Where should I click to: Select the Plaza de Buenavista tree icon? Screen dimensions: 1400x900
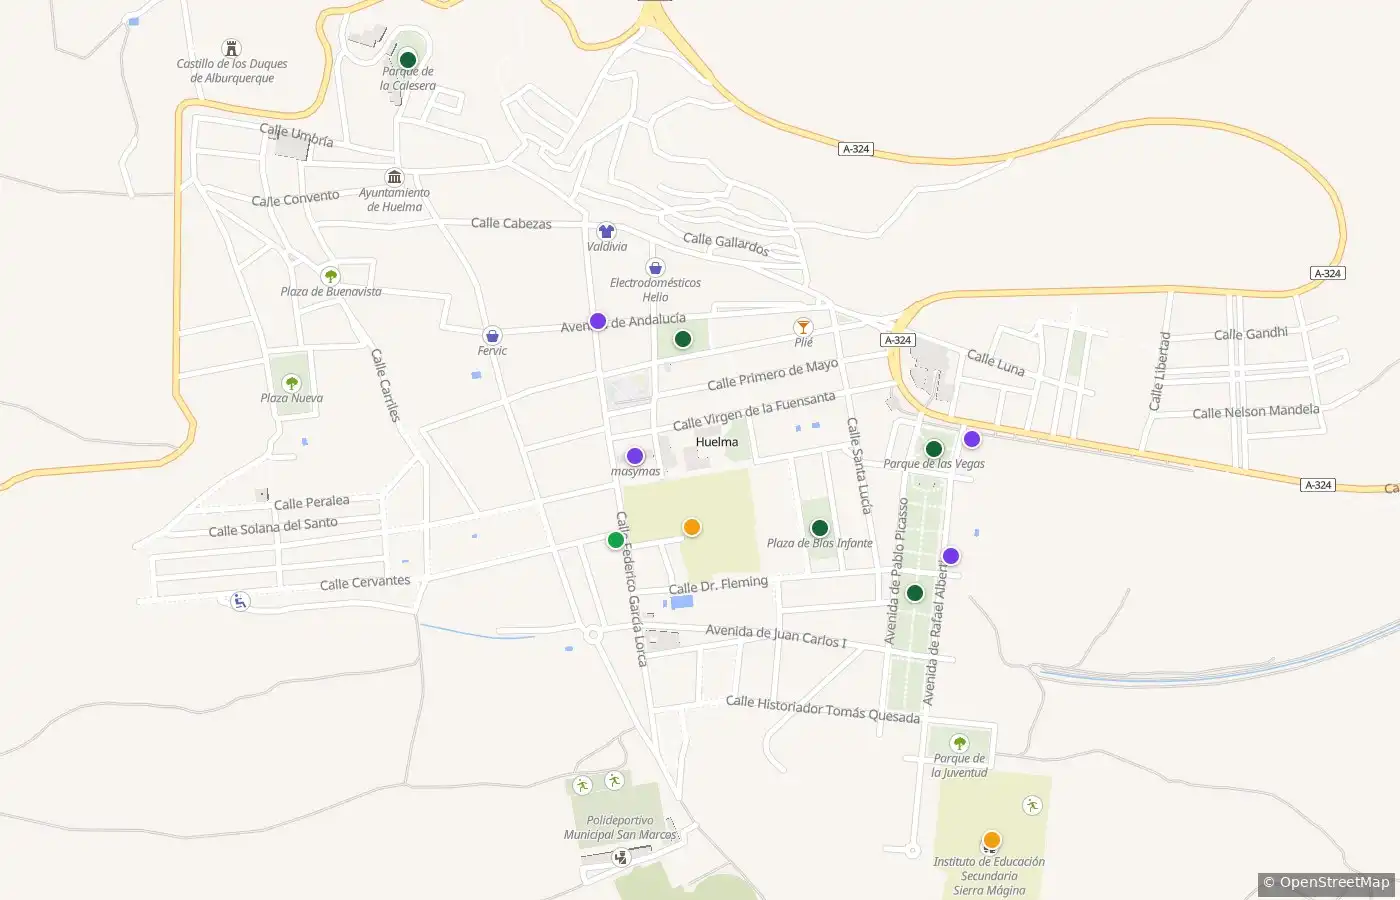tap(331, 276)
